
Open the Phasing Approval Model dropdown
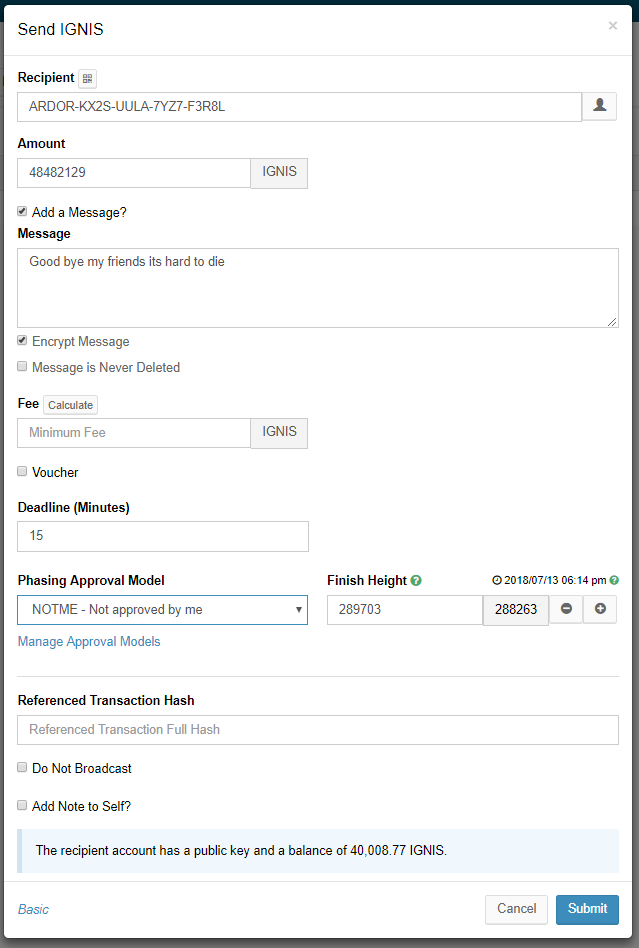pos(162,609)
